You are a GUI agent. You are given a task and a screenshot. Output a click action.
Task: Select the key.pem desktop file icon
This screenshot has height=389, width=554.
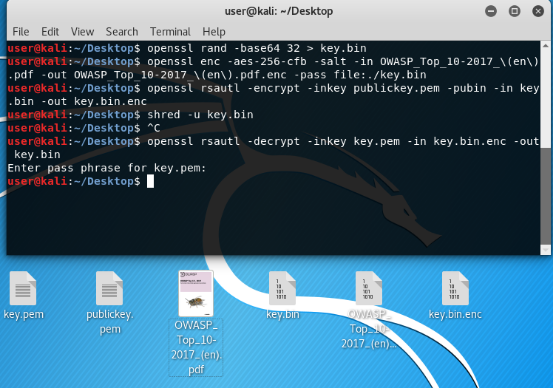(x=23, y=288)
